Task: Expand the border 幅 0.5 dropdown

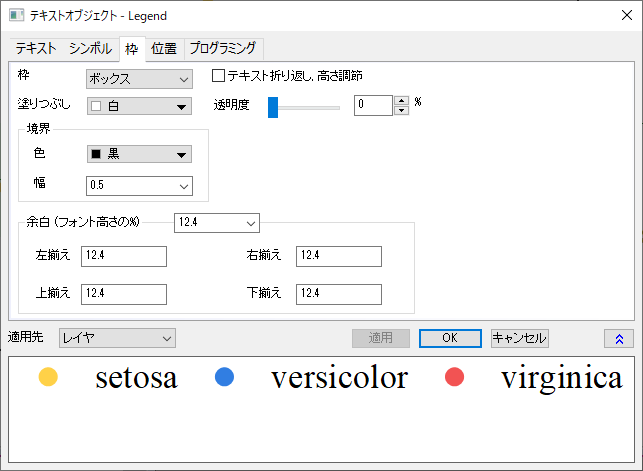Action: pyautogui.click(x=139, y=186)
